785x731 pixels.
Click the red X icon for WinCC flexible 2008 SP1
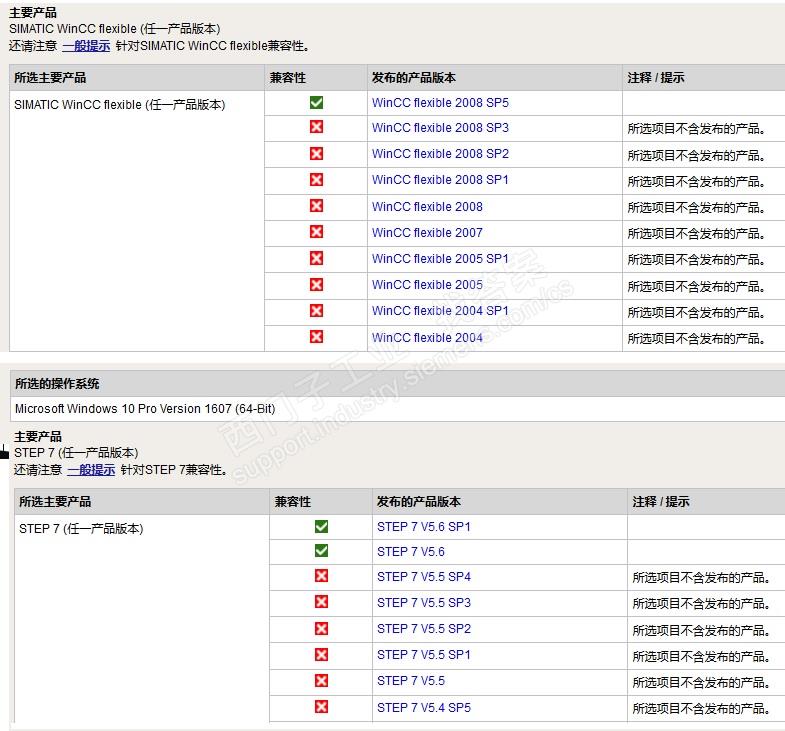click(x=316, y=179)
